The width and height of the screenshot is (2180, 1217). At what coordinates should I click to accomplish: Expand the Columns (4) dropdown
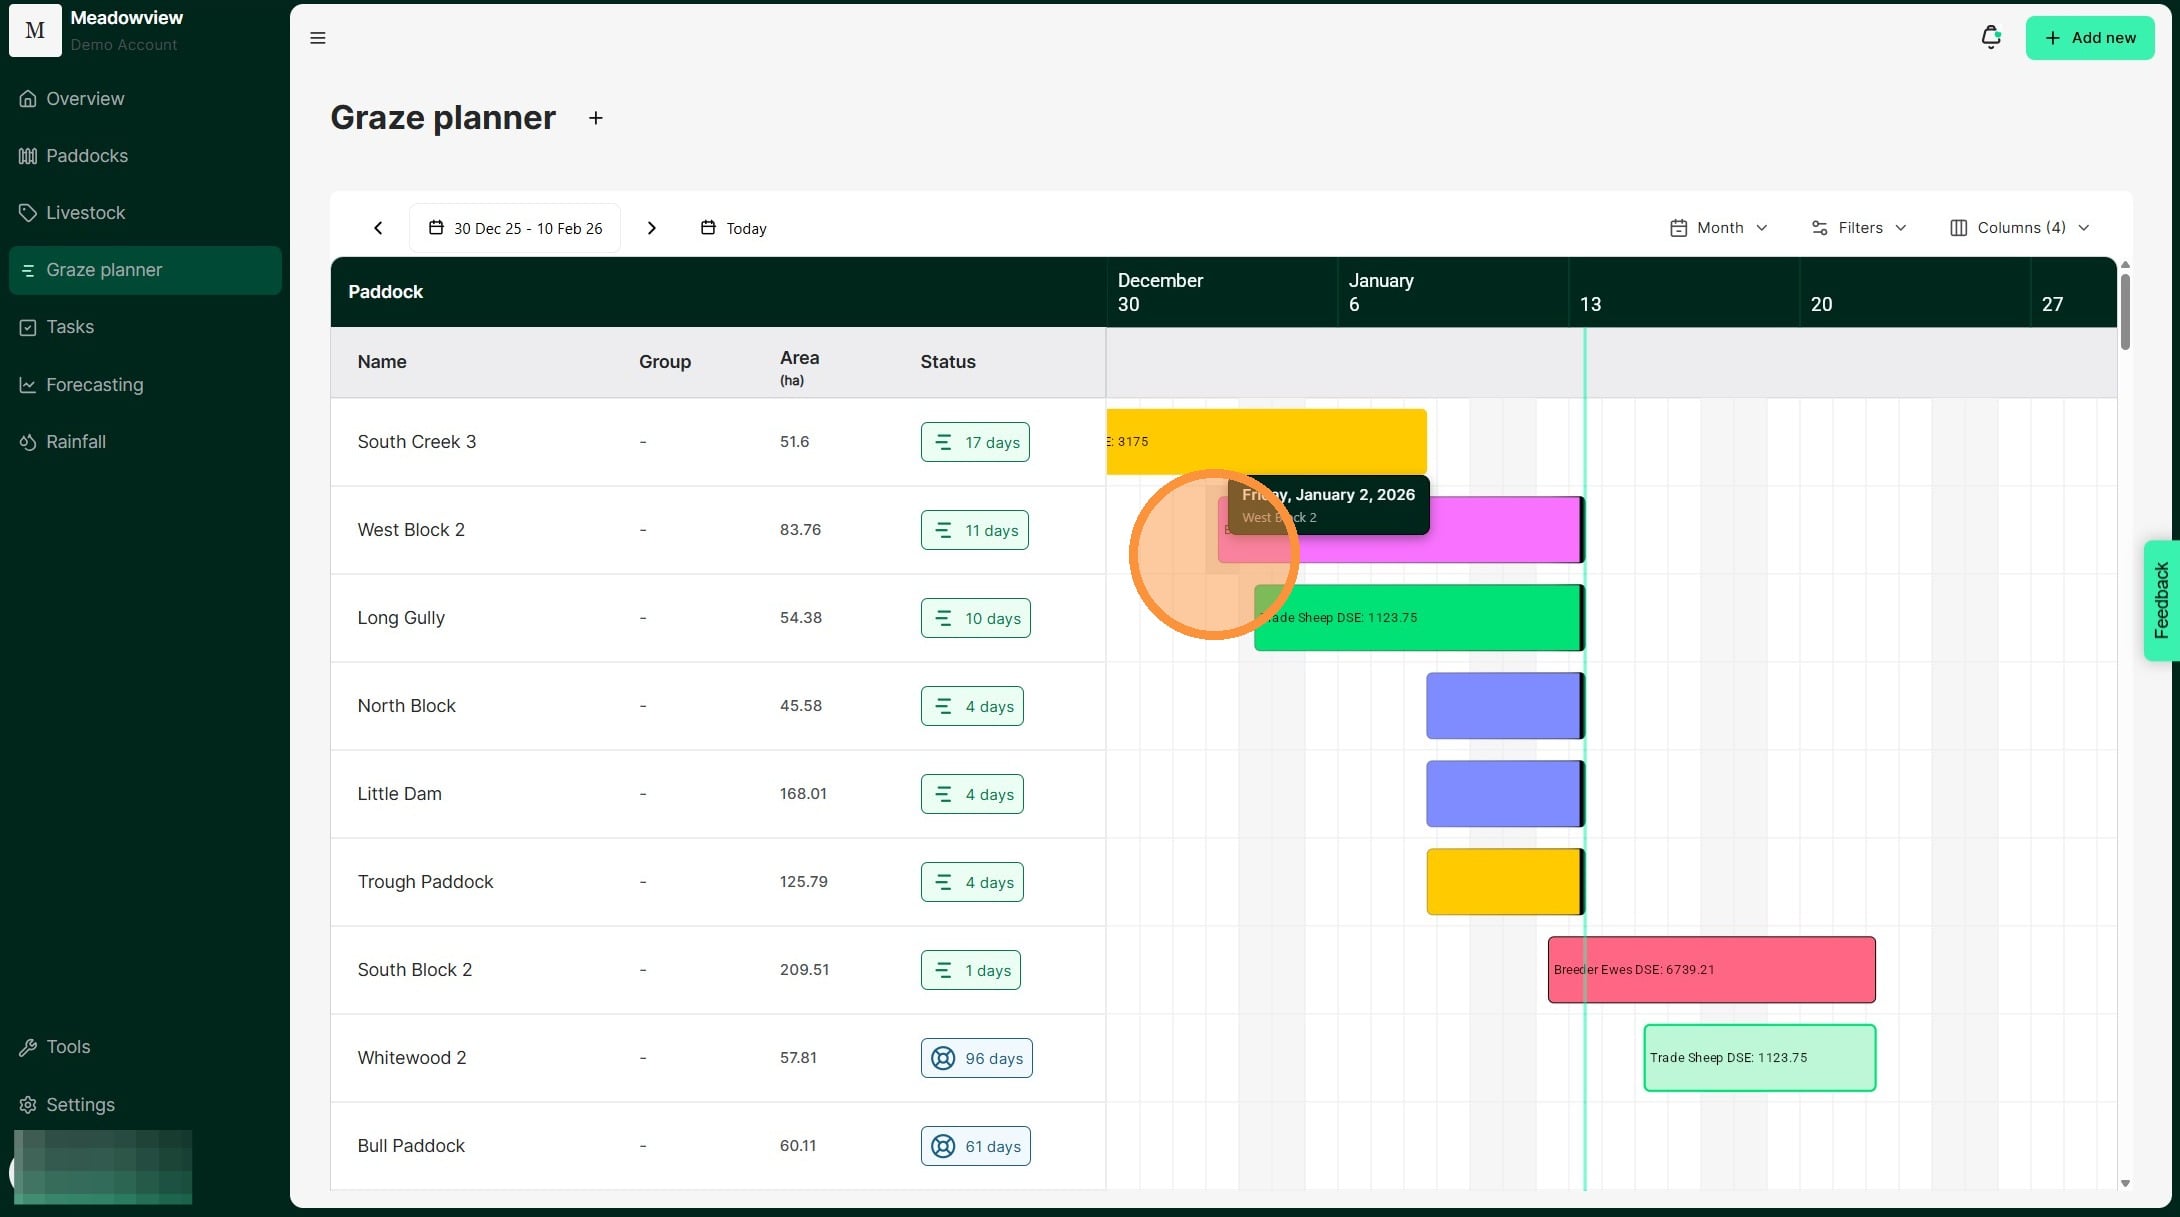(2019, 228)
